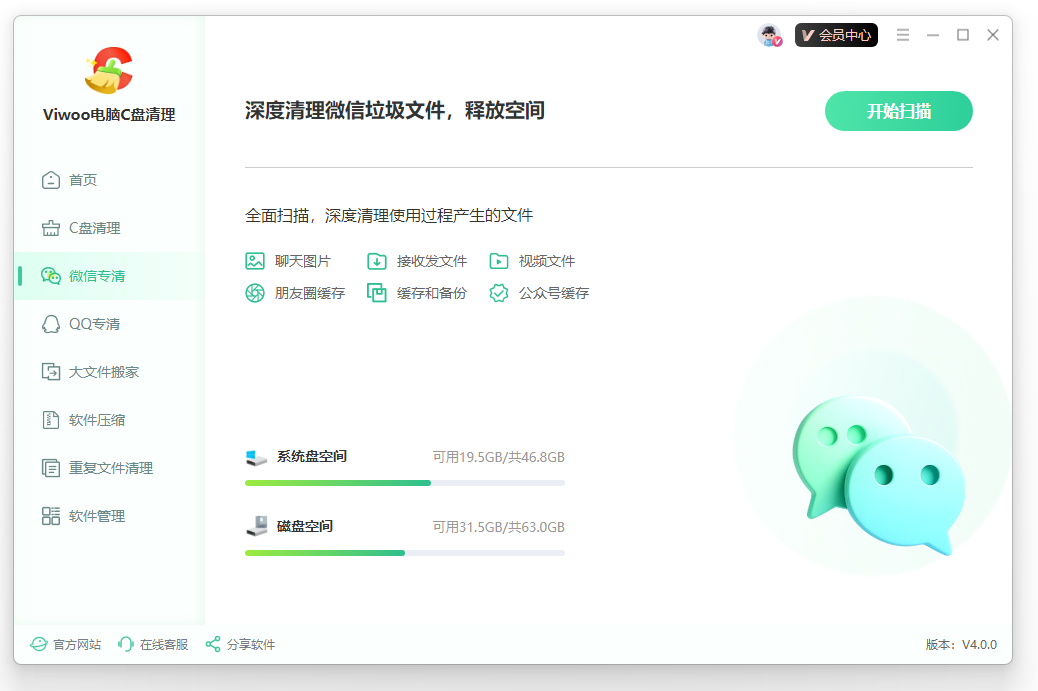The width and height of the screenshot is (1038, 691).
Task: Select the 缓存和备份 (cache and backup) icon
Action: pyautogui.click(x=377, y=293)
